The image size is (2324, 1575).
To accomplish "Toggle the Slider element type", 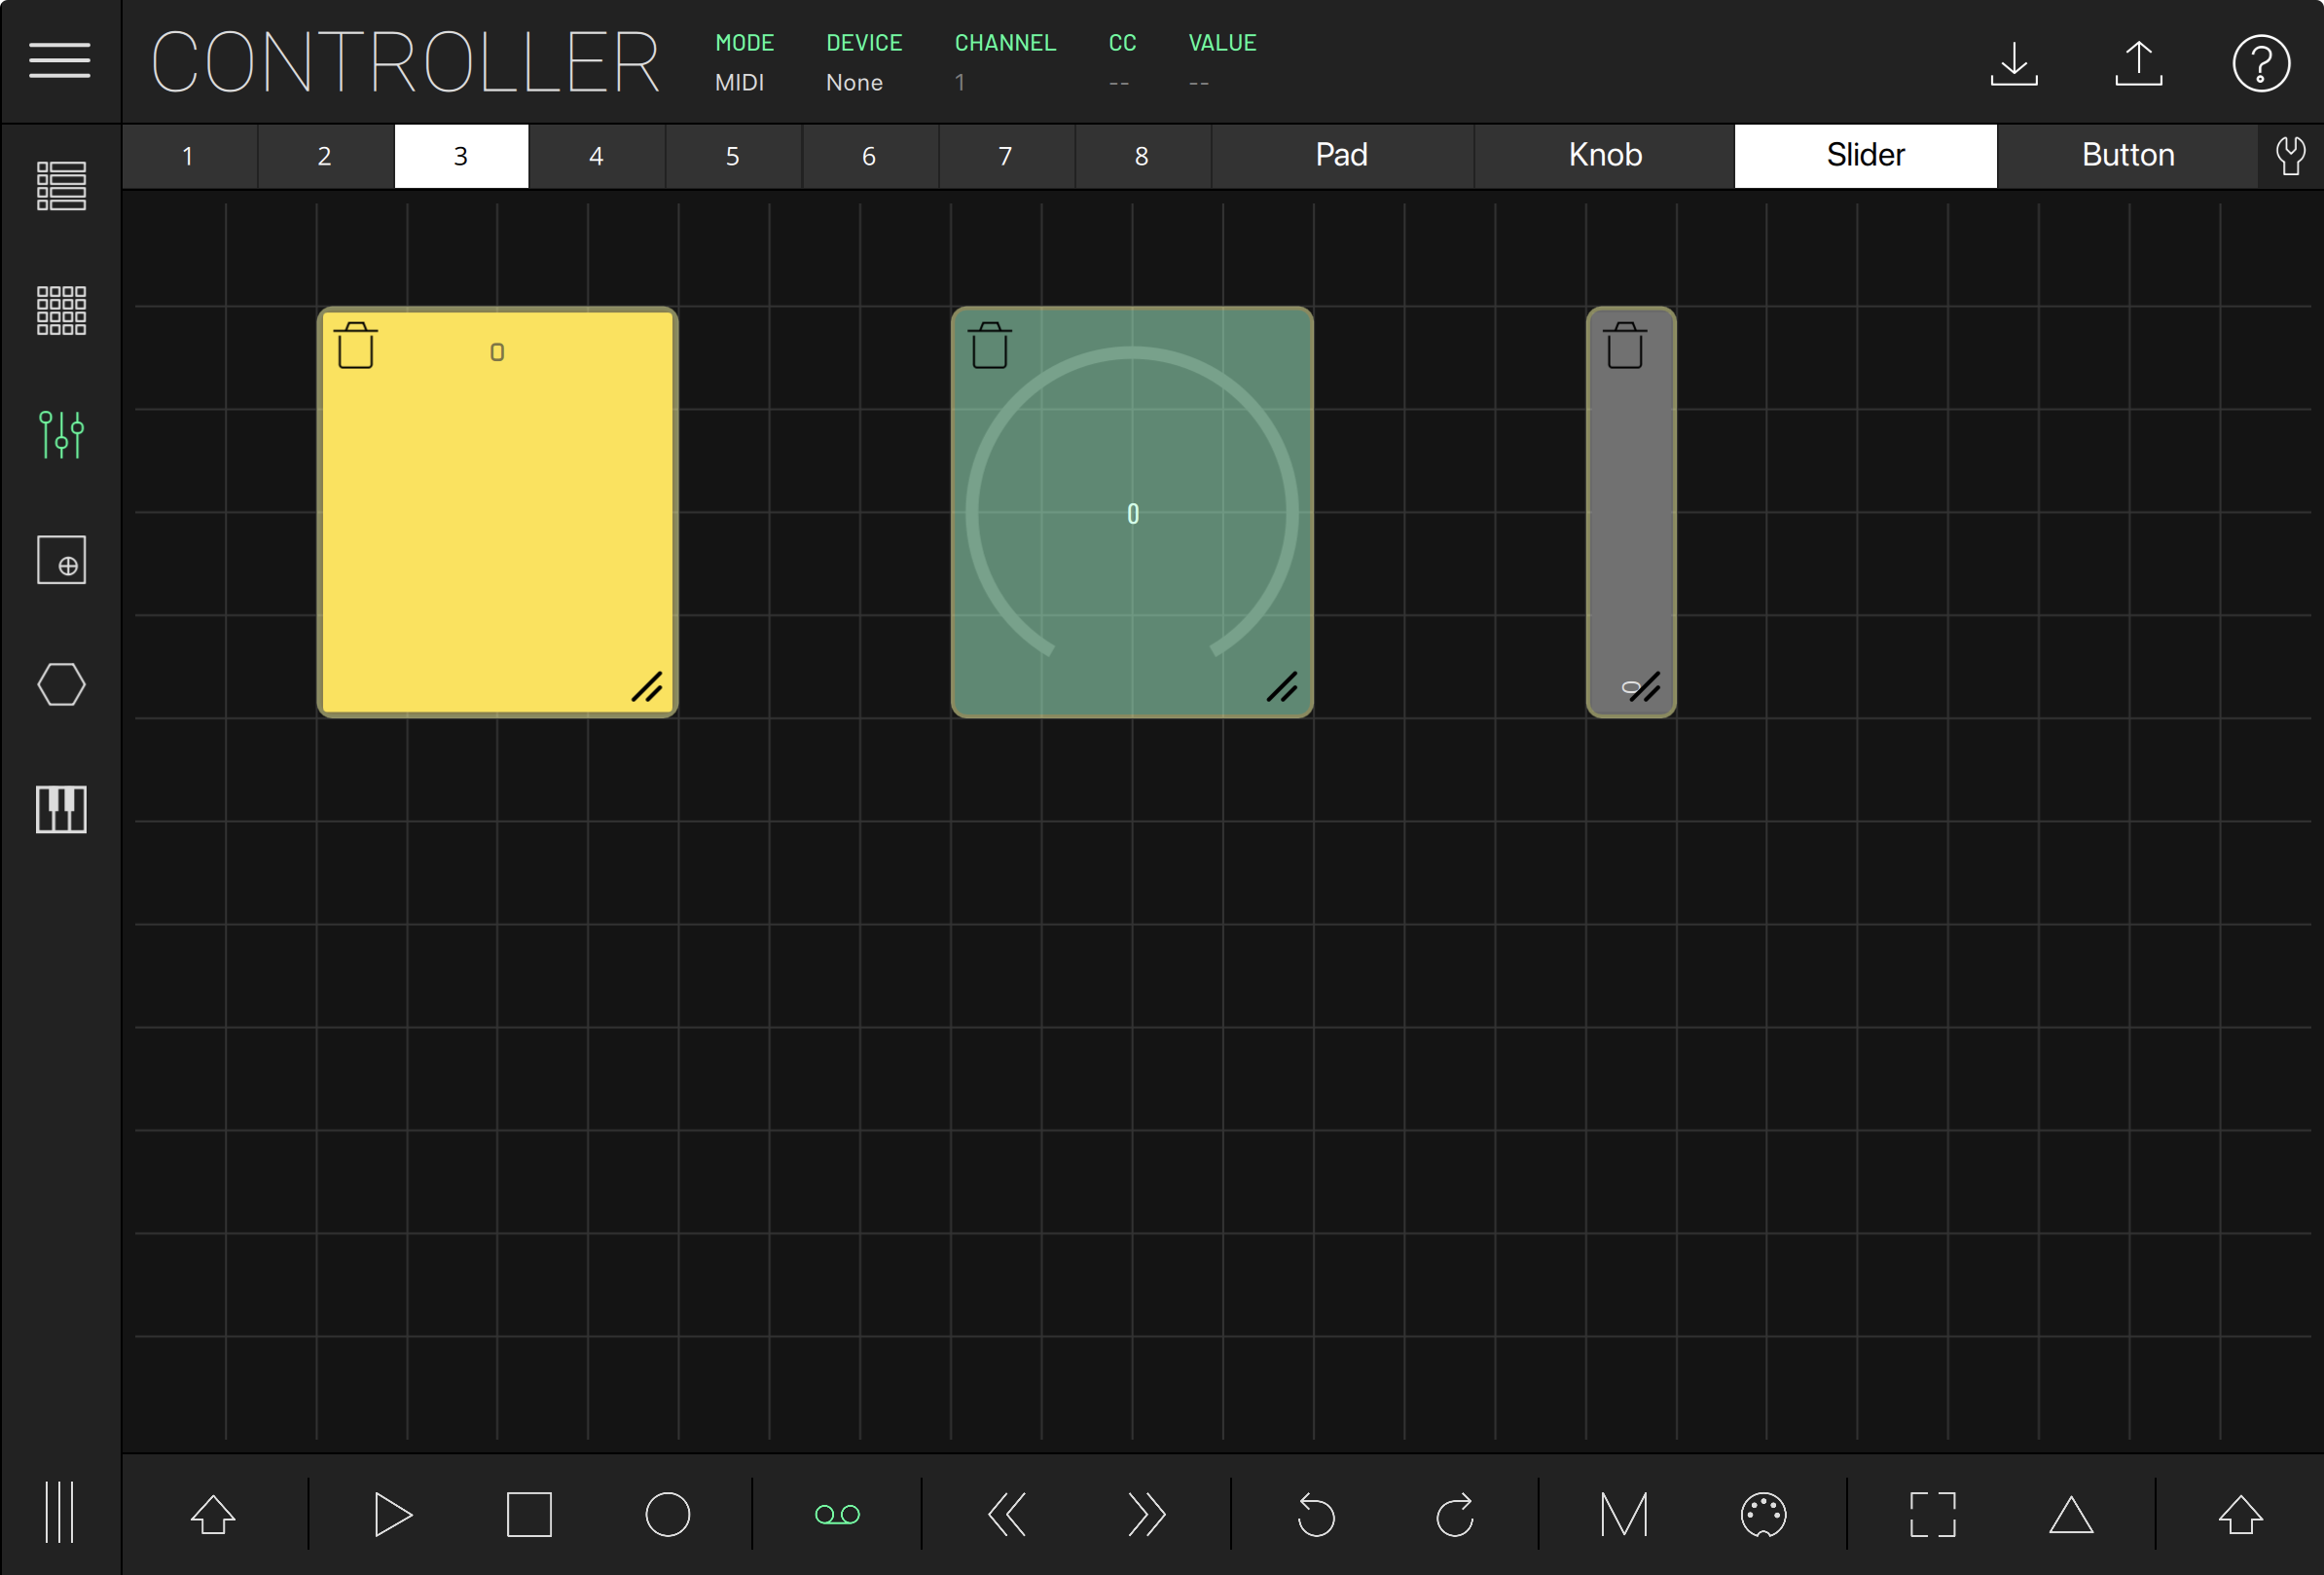I will [1865, 155].
